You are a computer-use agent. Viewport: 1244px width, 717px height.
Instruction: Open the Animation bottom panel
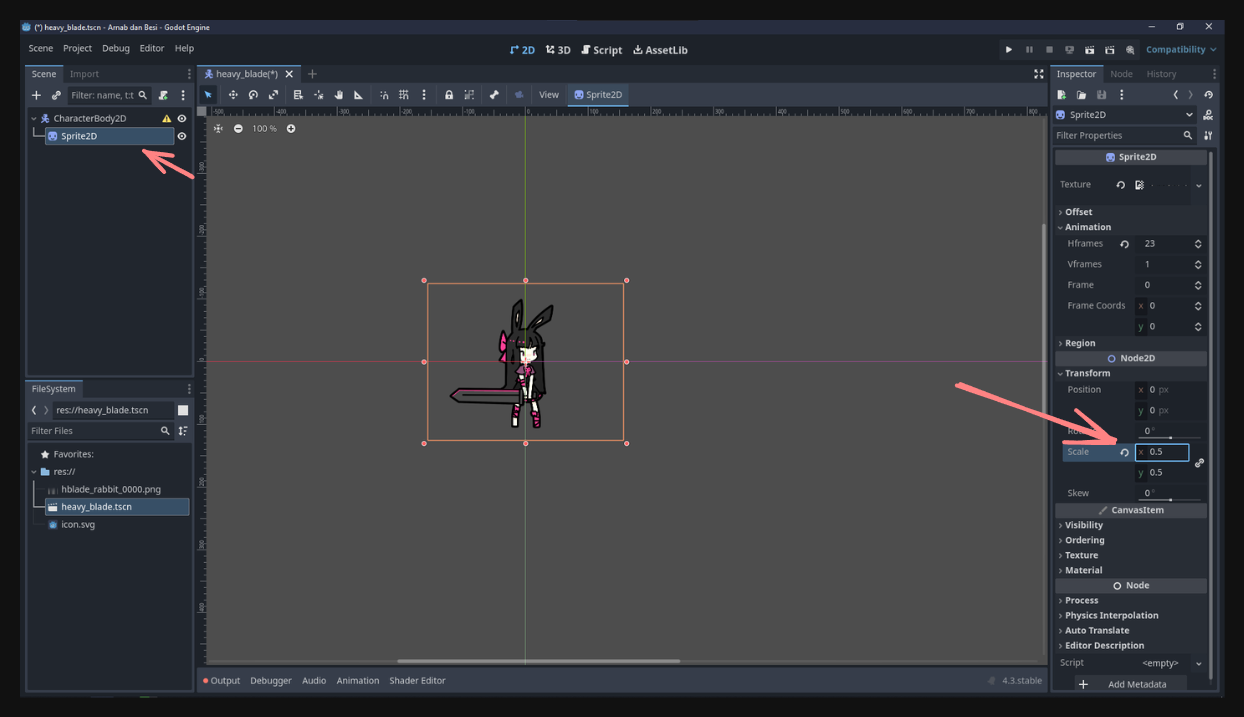(358, 681)
